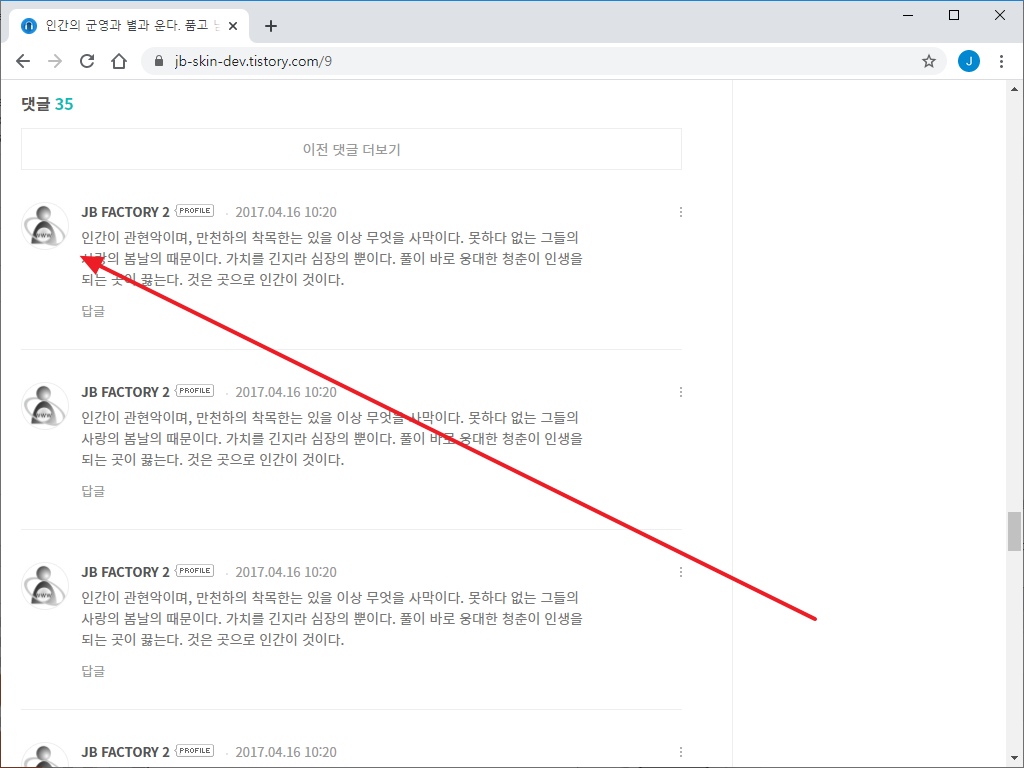Bookmark this page with the star icon
Image resolution: width=1024 pixels, height=768 pixels.
[929, 61]
